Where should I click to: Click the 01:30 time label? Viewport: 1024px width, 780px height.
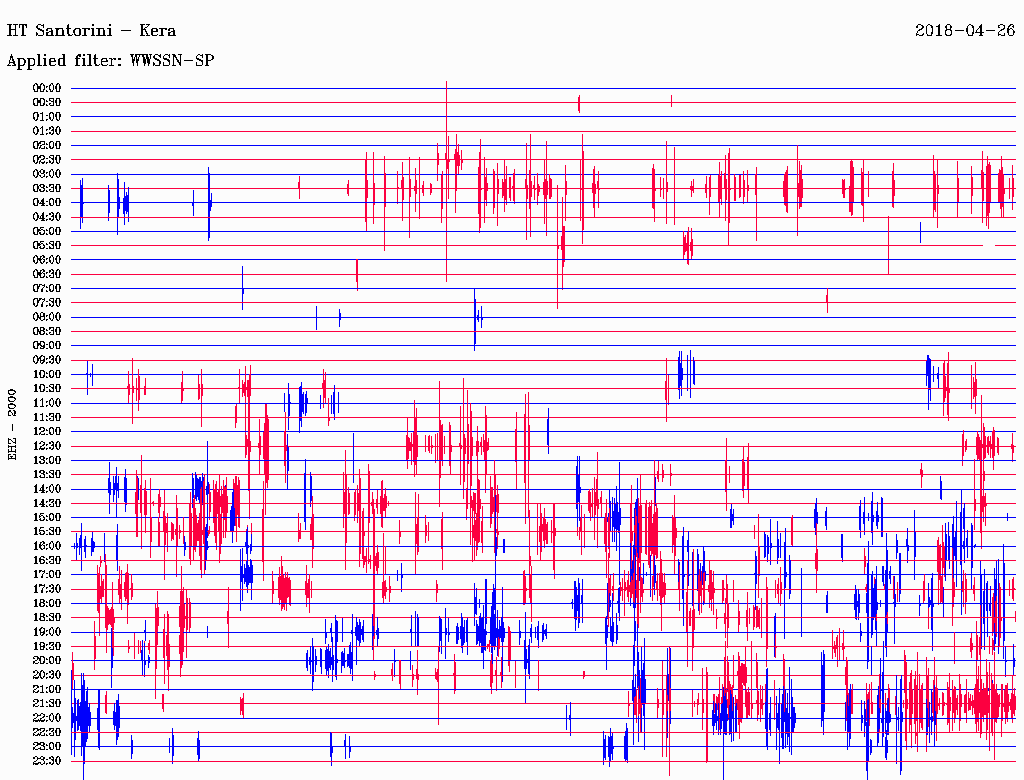pos(47,131)
